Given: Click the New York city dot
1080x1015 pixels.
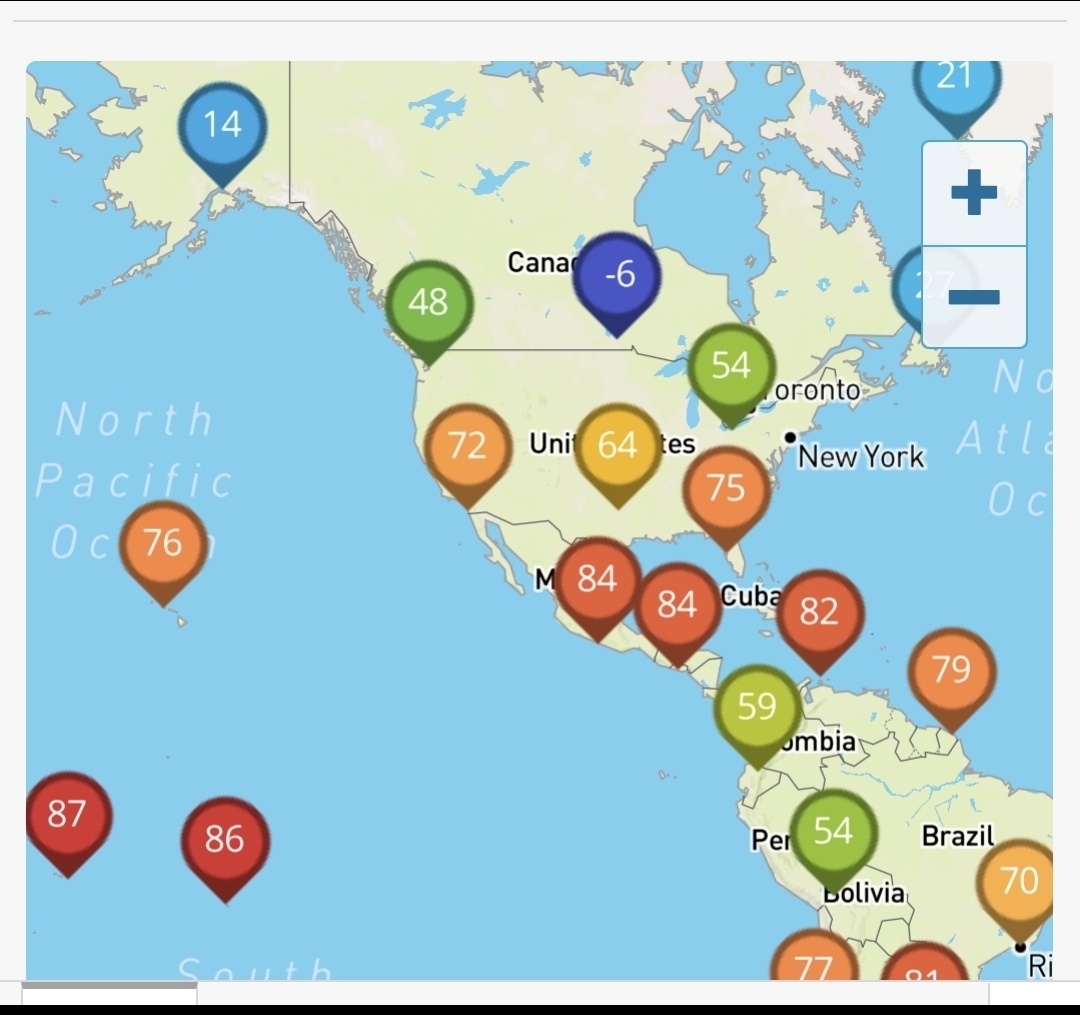Looking at the screenshot, I should (790, 437).
